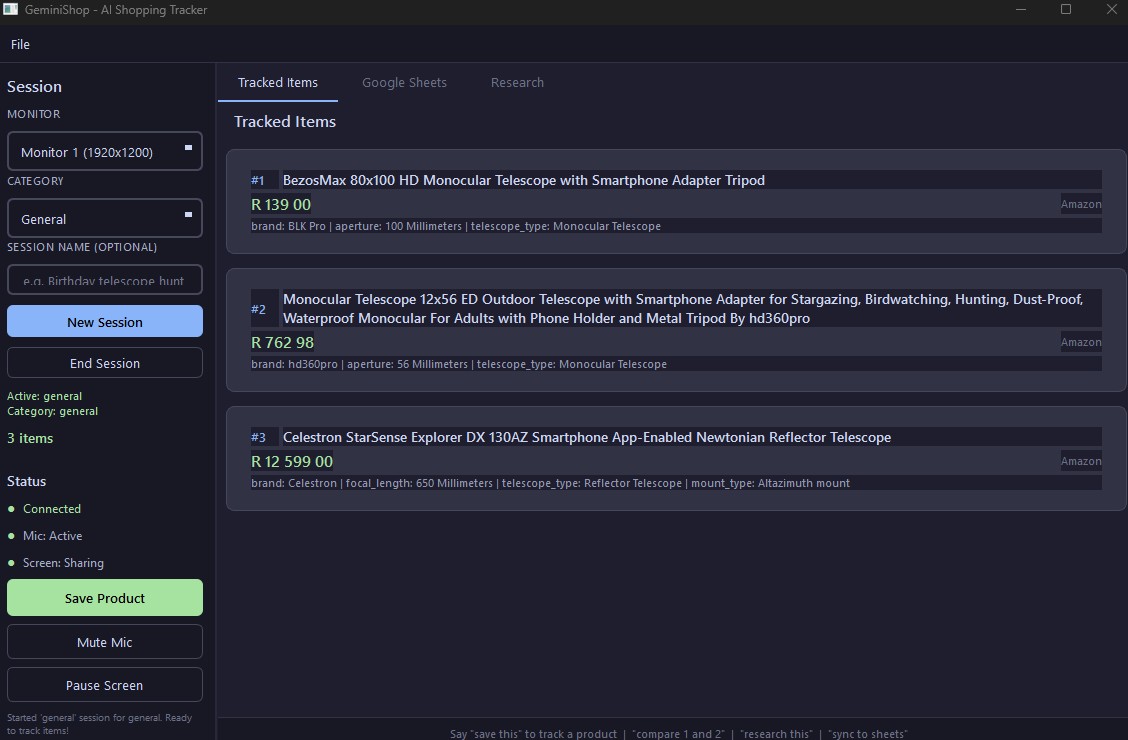Switch to the Google Sheets tab

(404, 83)
